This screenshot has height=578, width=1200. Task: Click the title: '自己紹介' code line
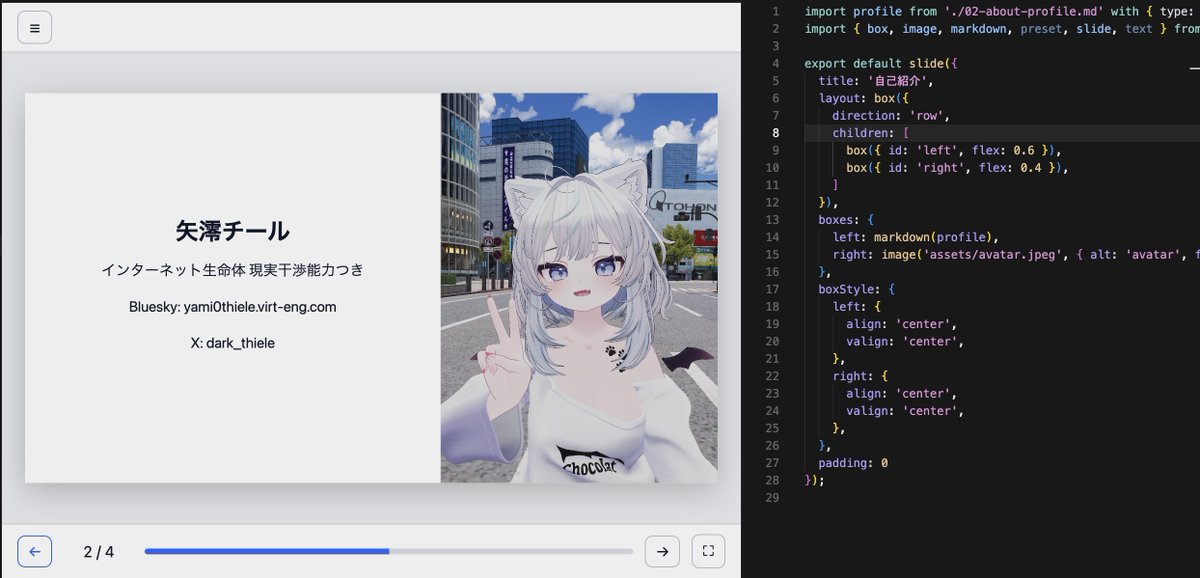point(875,81)
